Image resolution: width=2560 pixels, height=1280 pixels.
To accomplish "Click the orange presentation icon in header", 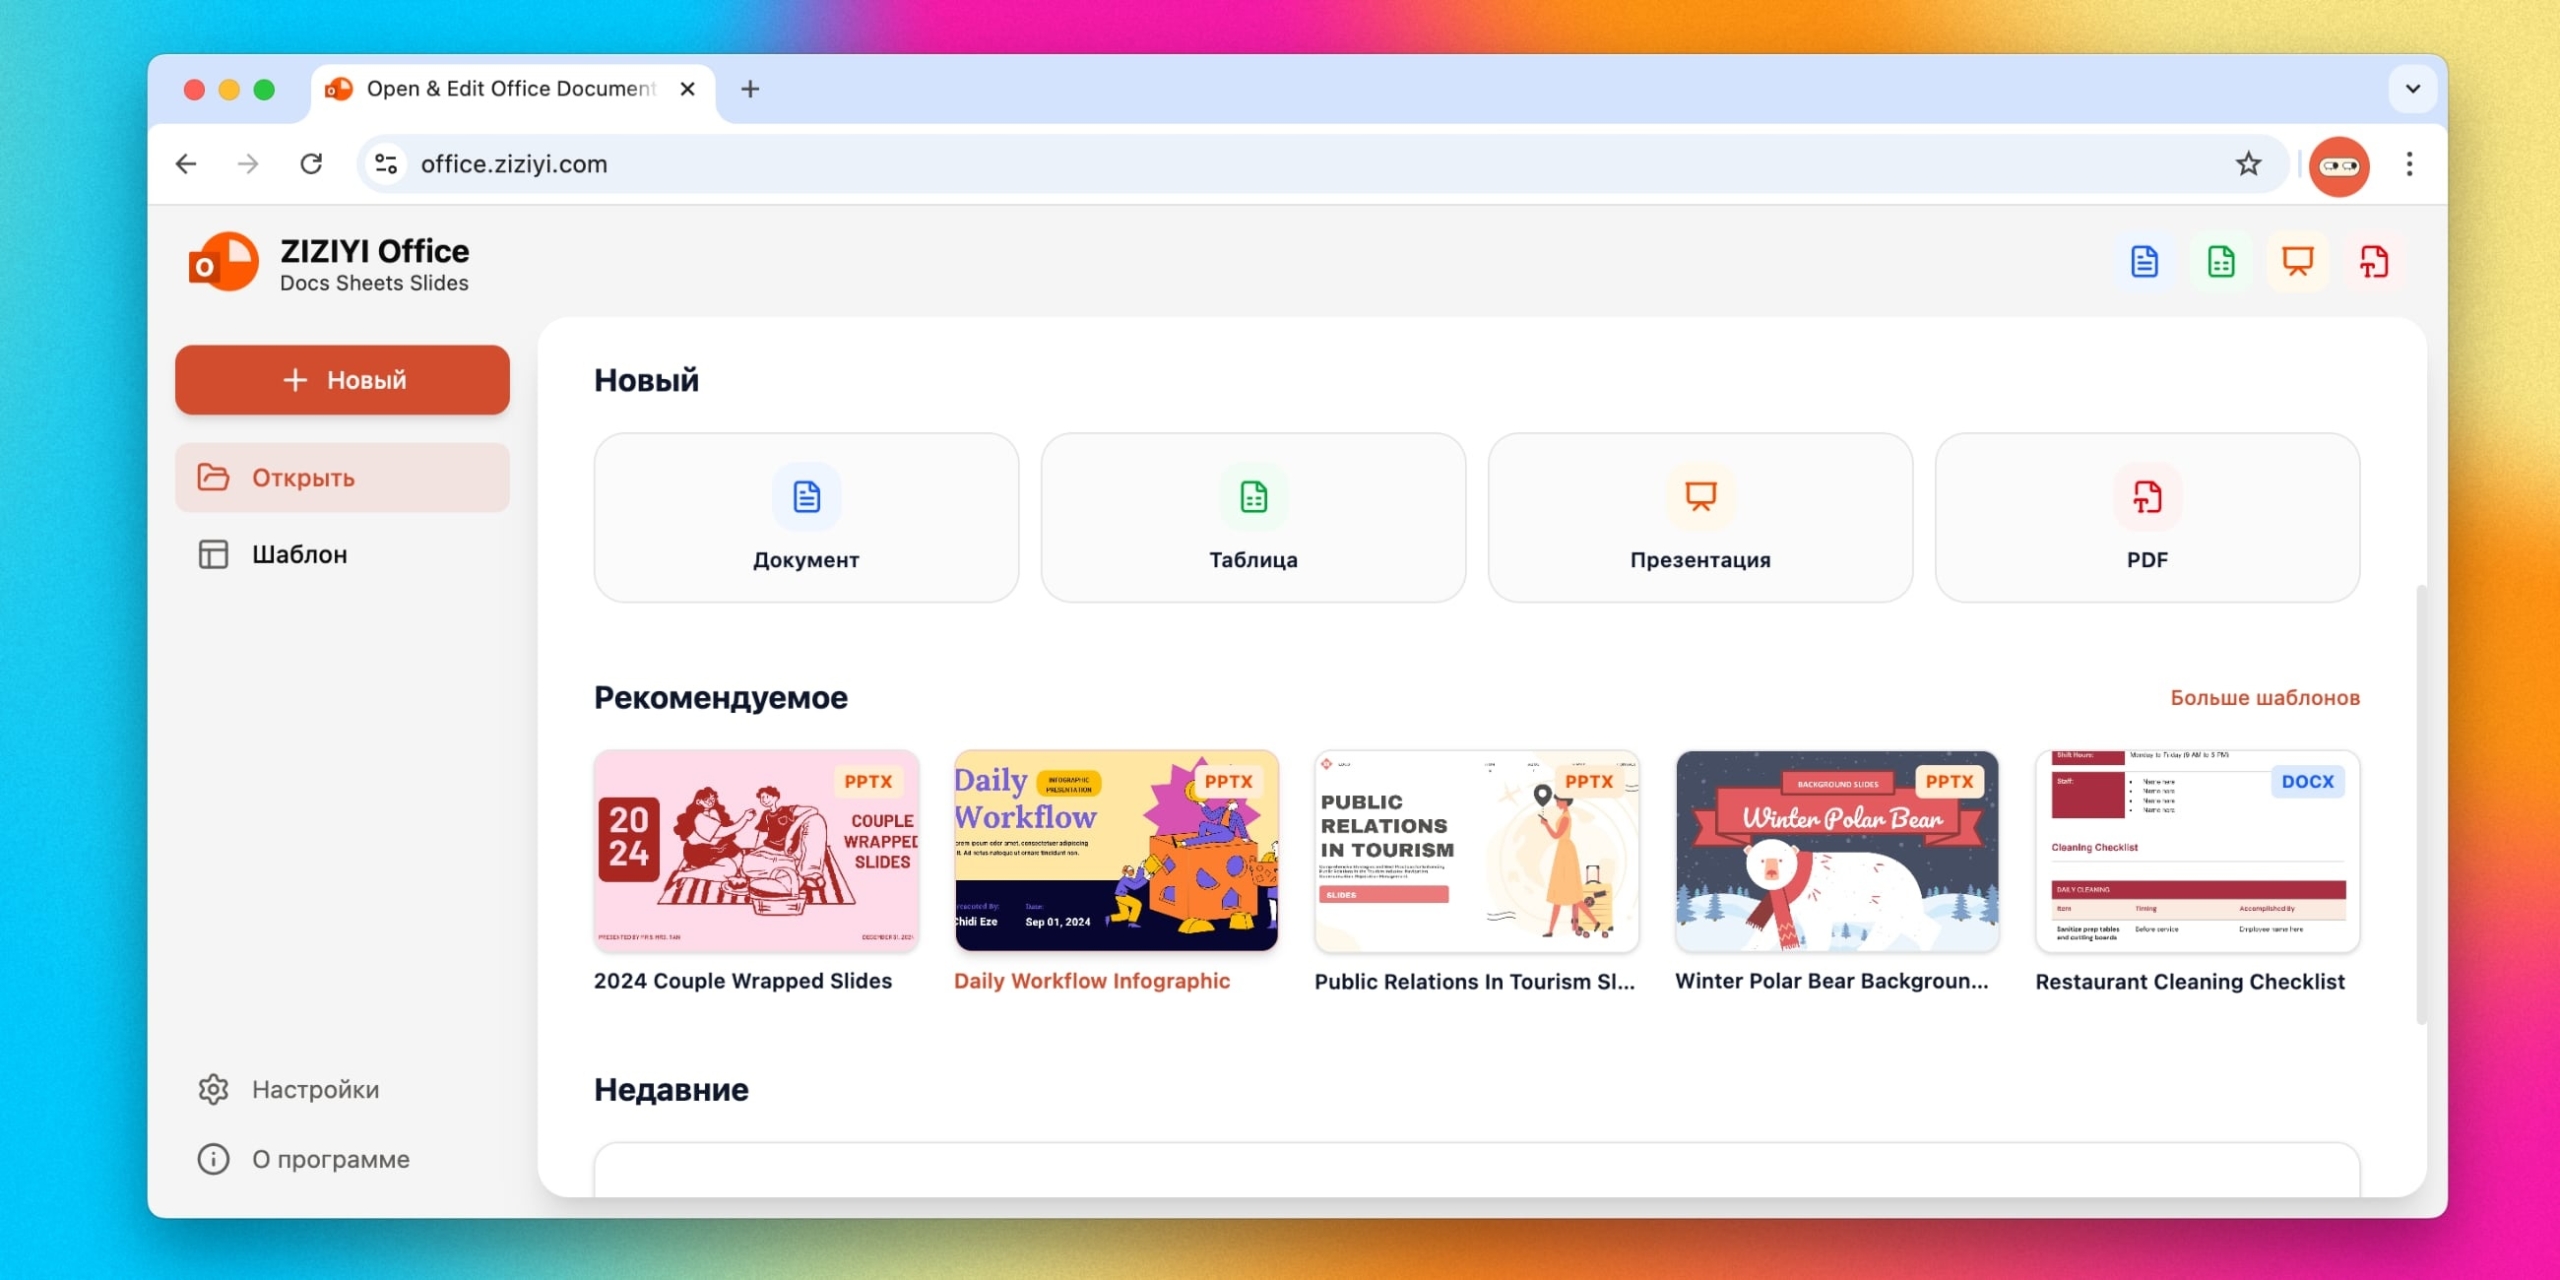I will [x=2297, y=262].
